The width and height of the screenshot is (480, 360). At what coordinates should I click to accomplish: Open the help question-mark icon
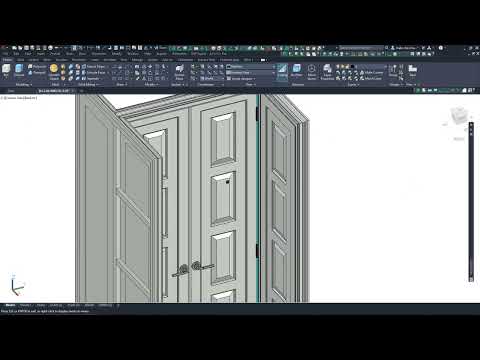[441, 48]
